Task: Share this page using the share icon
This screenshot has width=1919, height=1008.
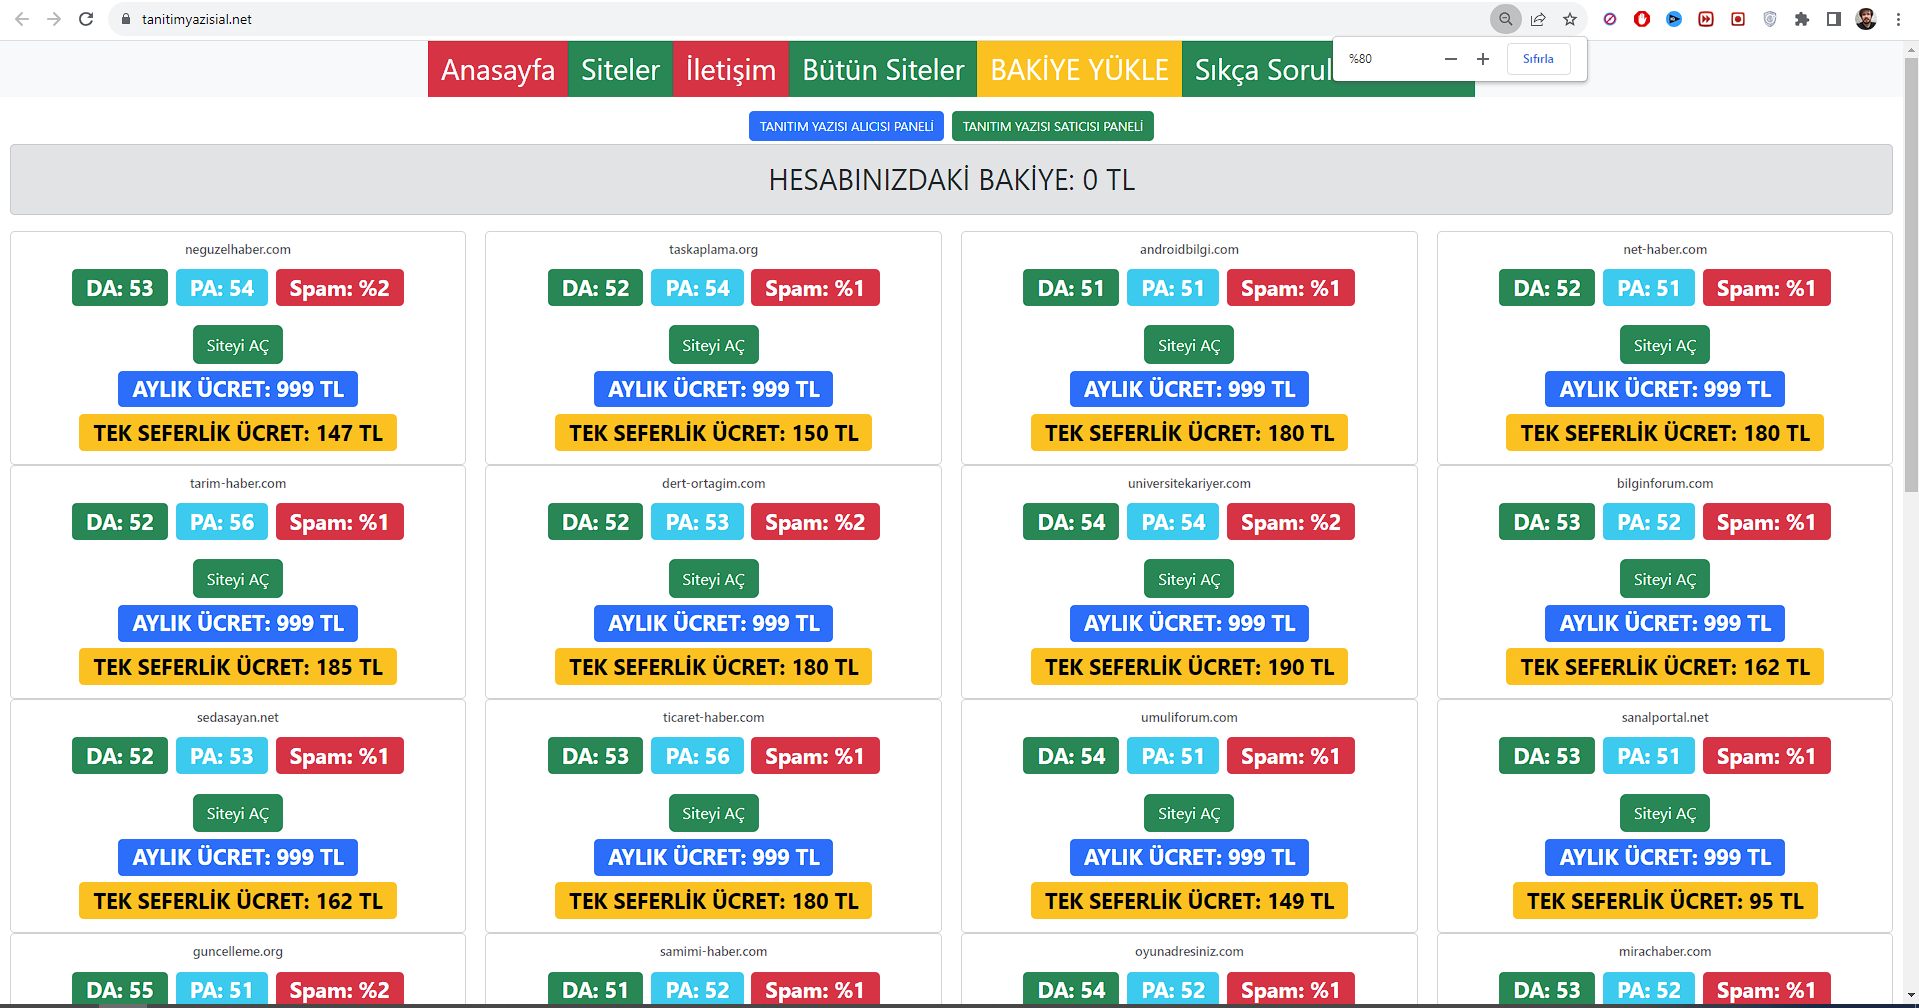Action: coord(1538,19)
